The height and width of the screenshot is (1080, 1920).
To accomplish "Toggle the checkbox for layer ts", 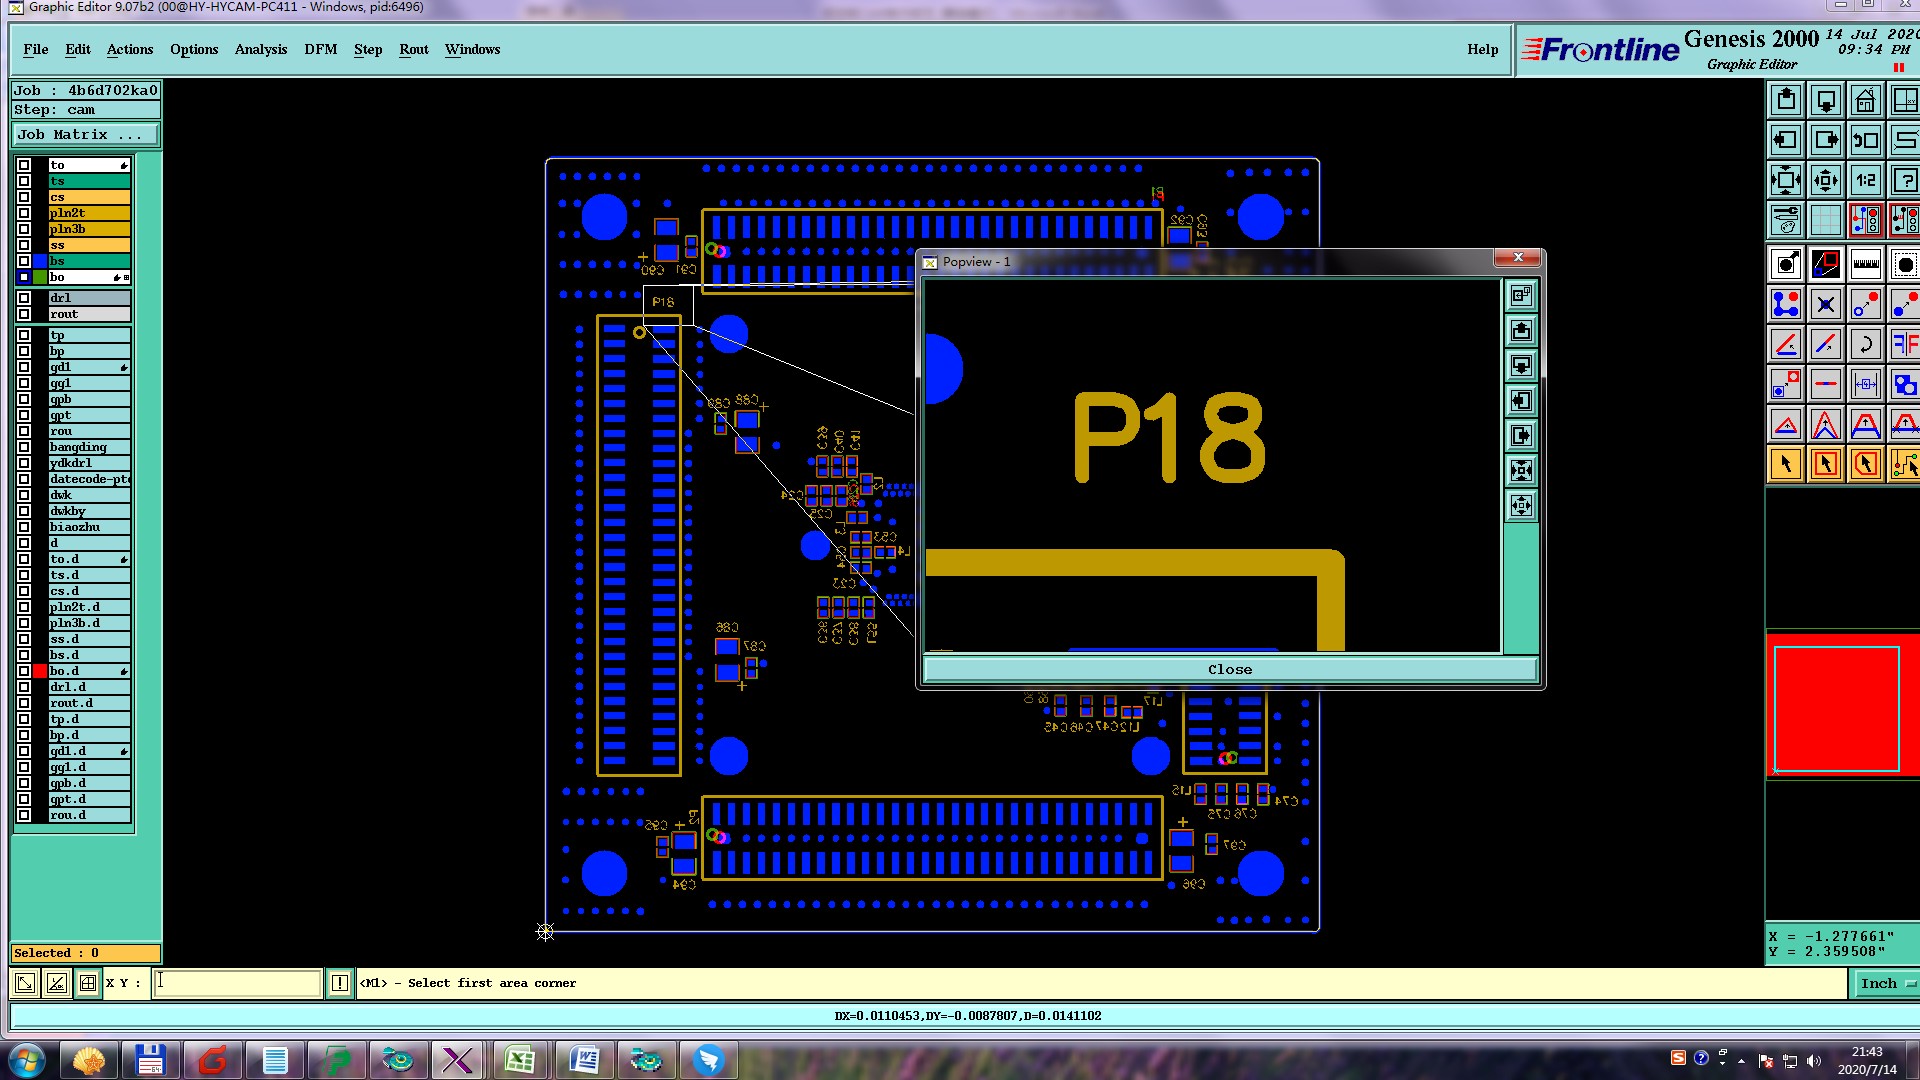I will point(24,181).
